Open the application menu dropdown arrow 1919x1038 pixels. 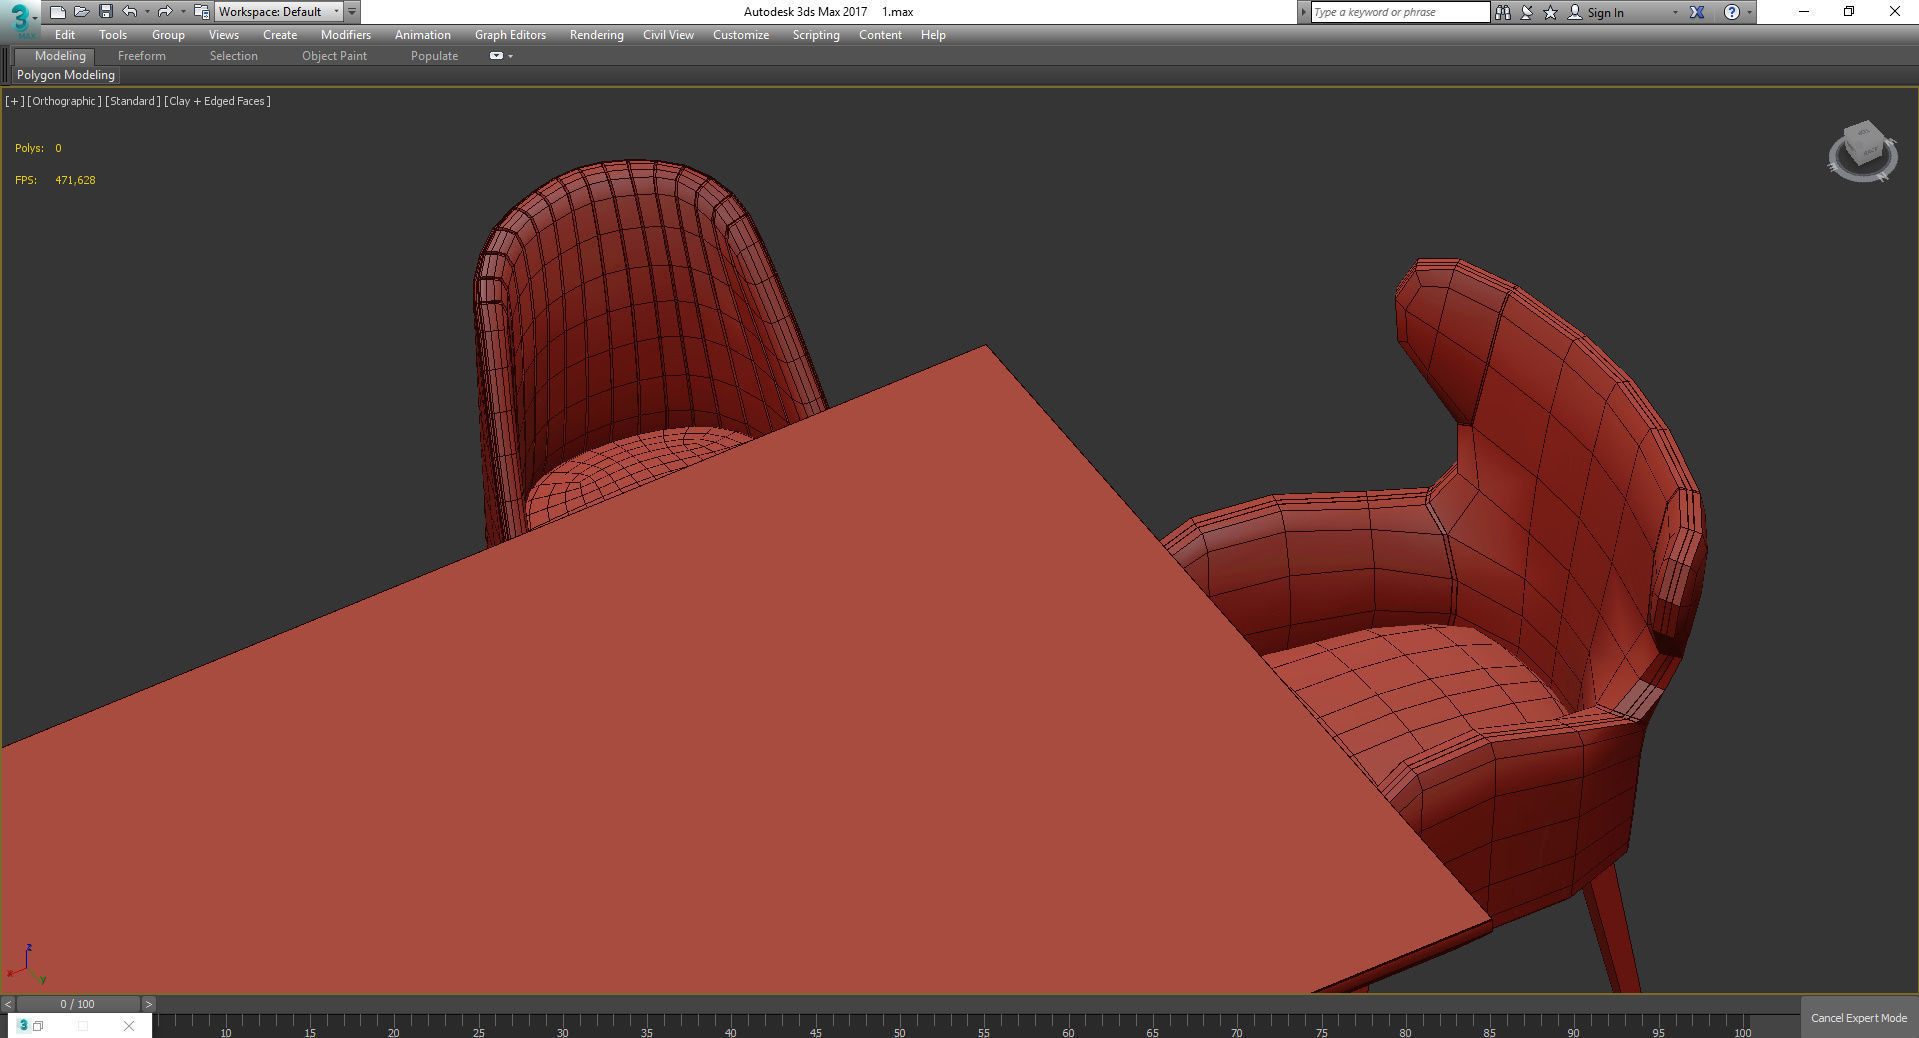click(35, 18)
